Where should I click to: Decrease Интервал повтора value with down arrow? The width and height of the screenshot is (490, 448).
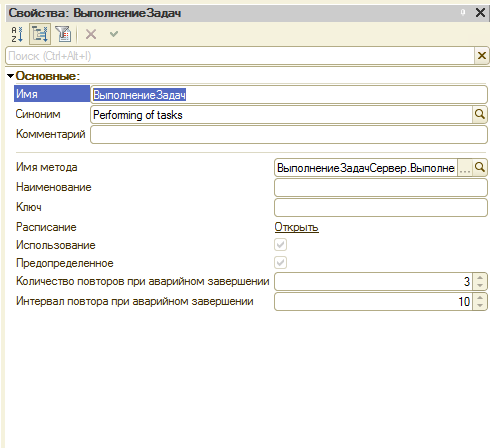pos(480,305)
